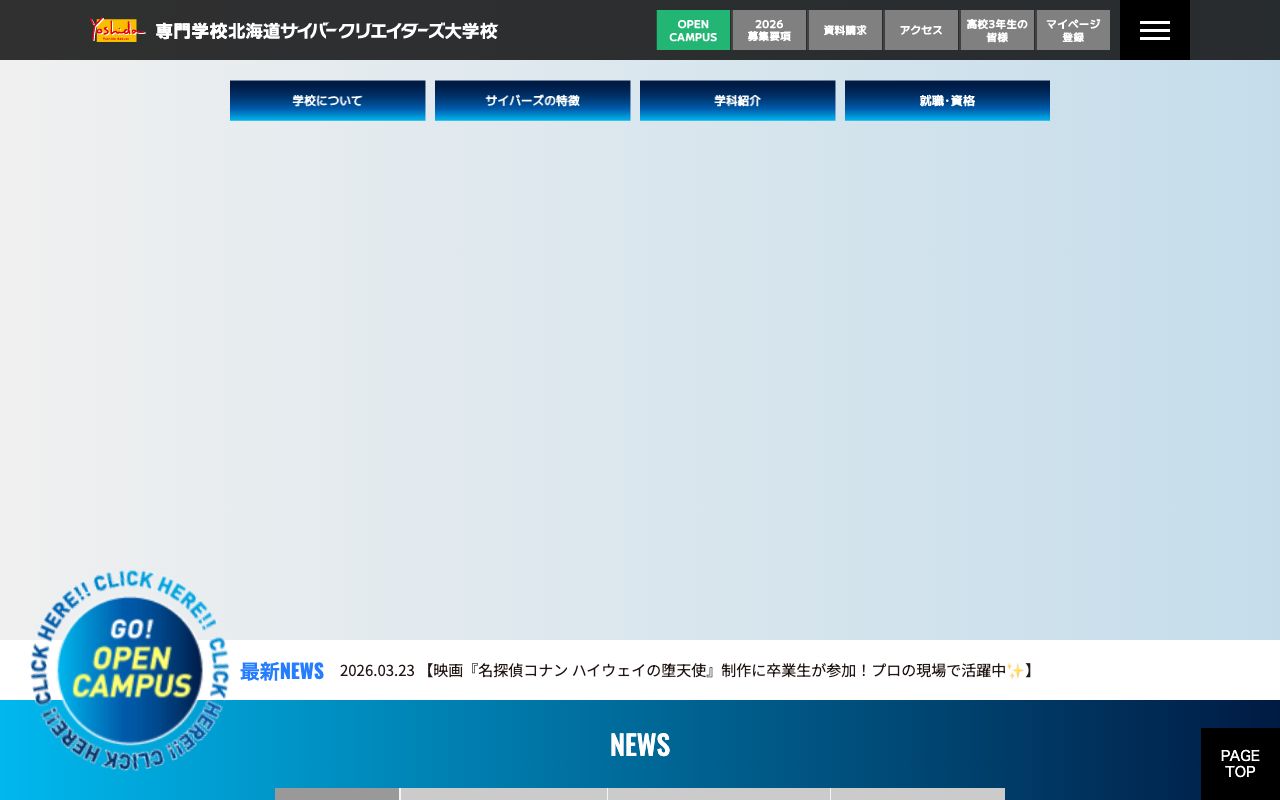
Task: Click the GO! OPEN CAMPUS circular badge
Action: coord(130,670)
